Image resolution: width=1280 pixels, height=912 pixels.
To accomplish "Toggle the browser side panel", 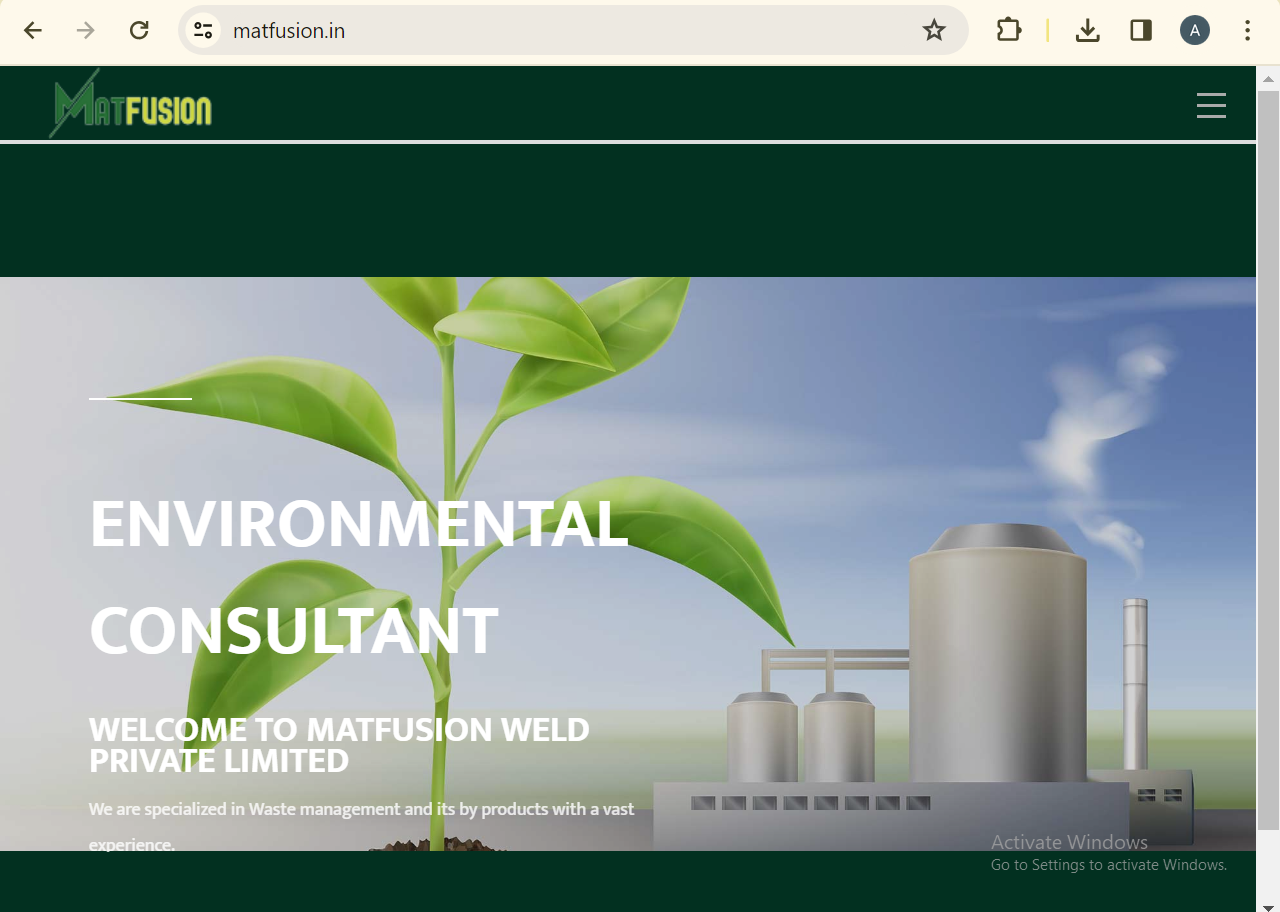I will [1141, 30].
